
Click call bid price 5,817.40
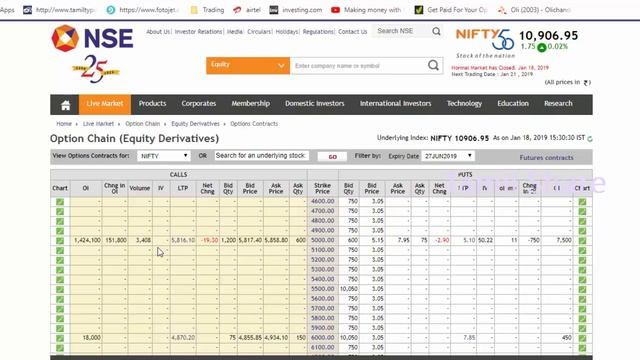pyautogui.click(x=250, y=240)
